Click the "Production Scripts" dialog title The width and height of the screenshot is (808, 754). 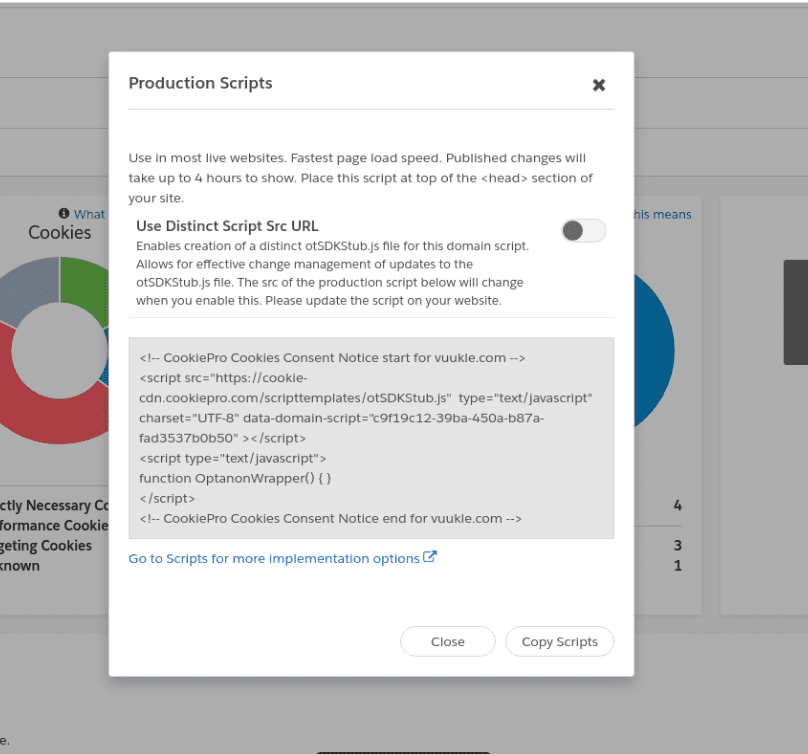200,83
